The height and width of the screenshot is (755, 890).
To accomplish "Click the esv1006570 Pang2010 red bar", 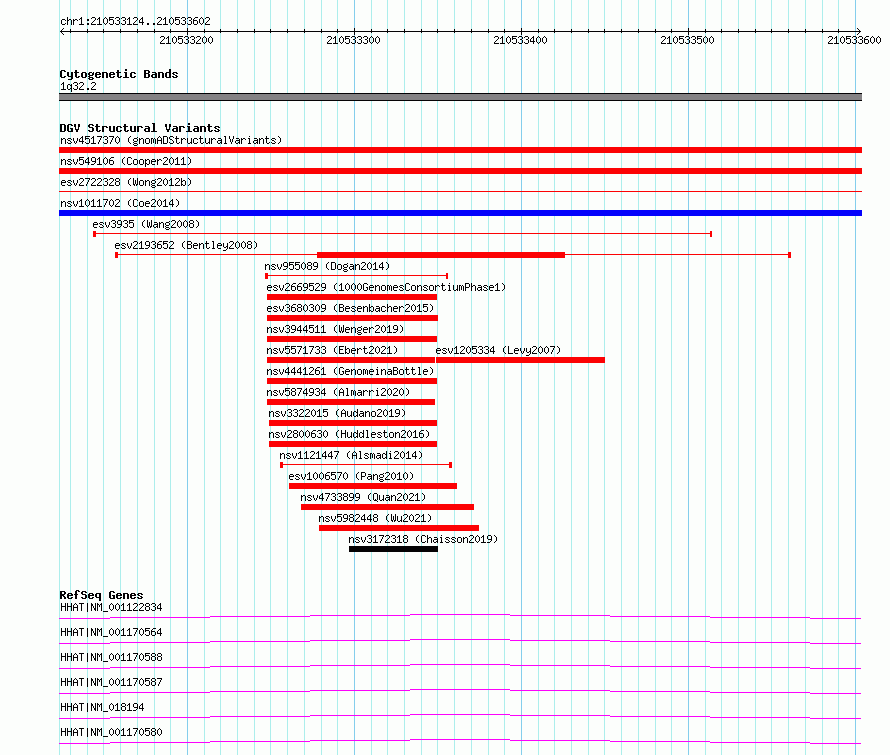I will pos(373,486).
